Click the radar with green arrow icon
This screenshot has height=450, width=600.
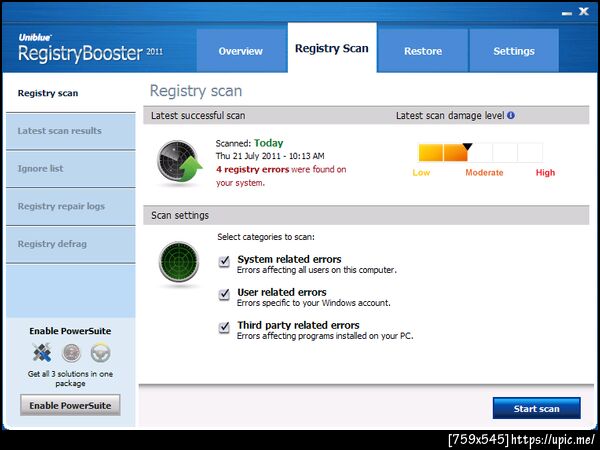point(179,161)
